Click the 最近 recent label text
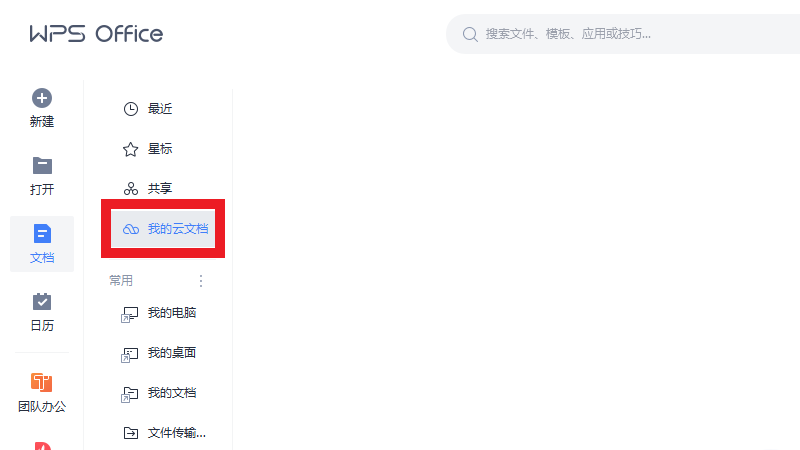This screenshot has height=450, width=800. click(160, 109)
